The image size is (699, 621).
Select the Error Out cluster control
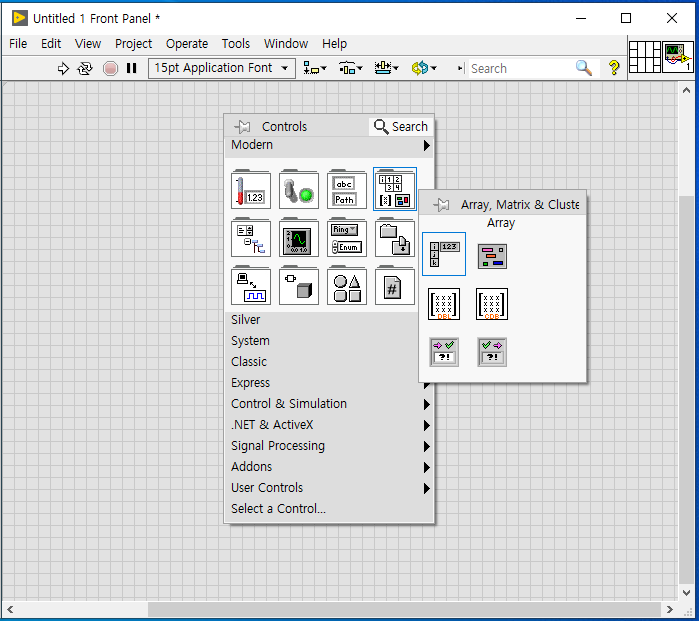point(492,352)
